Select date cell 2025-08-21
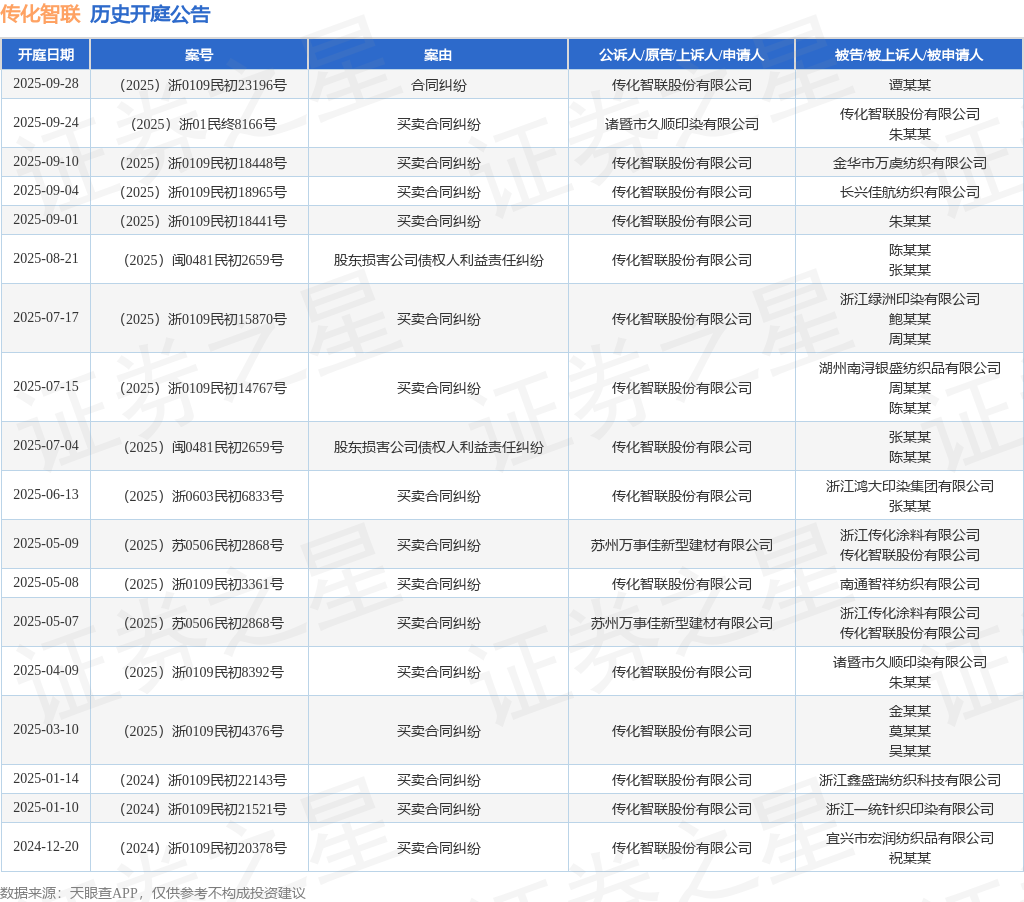Screen dimensions: 1024x902 click(46, 259)
